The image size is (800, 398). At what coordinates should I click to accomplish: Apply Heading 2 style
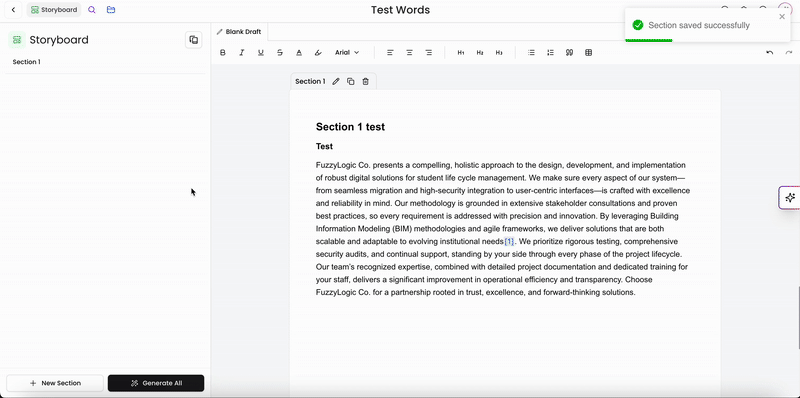pos(480,53)
